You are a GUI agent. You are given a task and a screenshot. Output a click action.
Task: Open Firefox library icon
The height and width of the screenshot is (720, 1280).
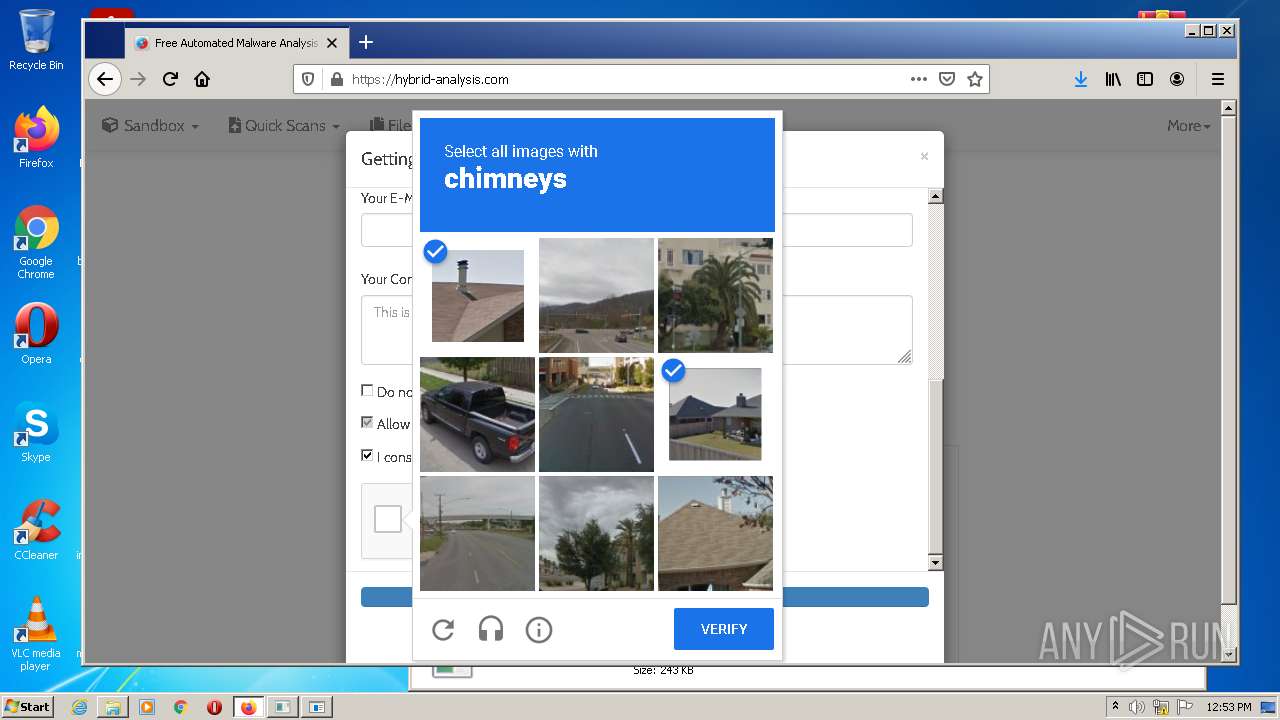1113,79
